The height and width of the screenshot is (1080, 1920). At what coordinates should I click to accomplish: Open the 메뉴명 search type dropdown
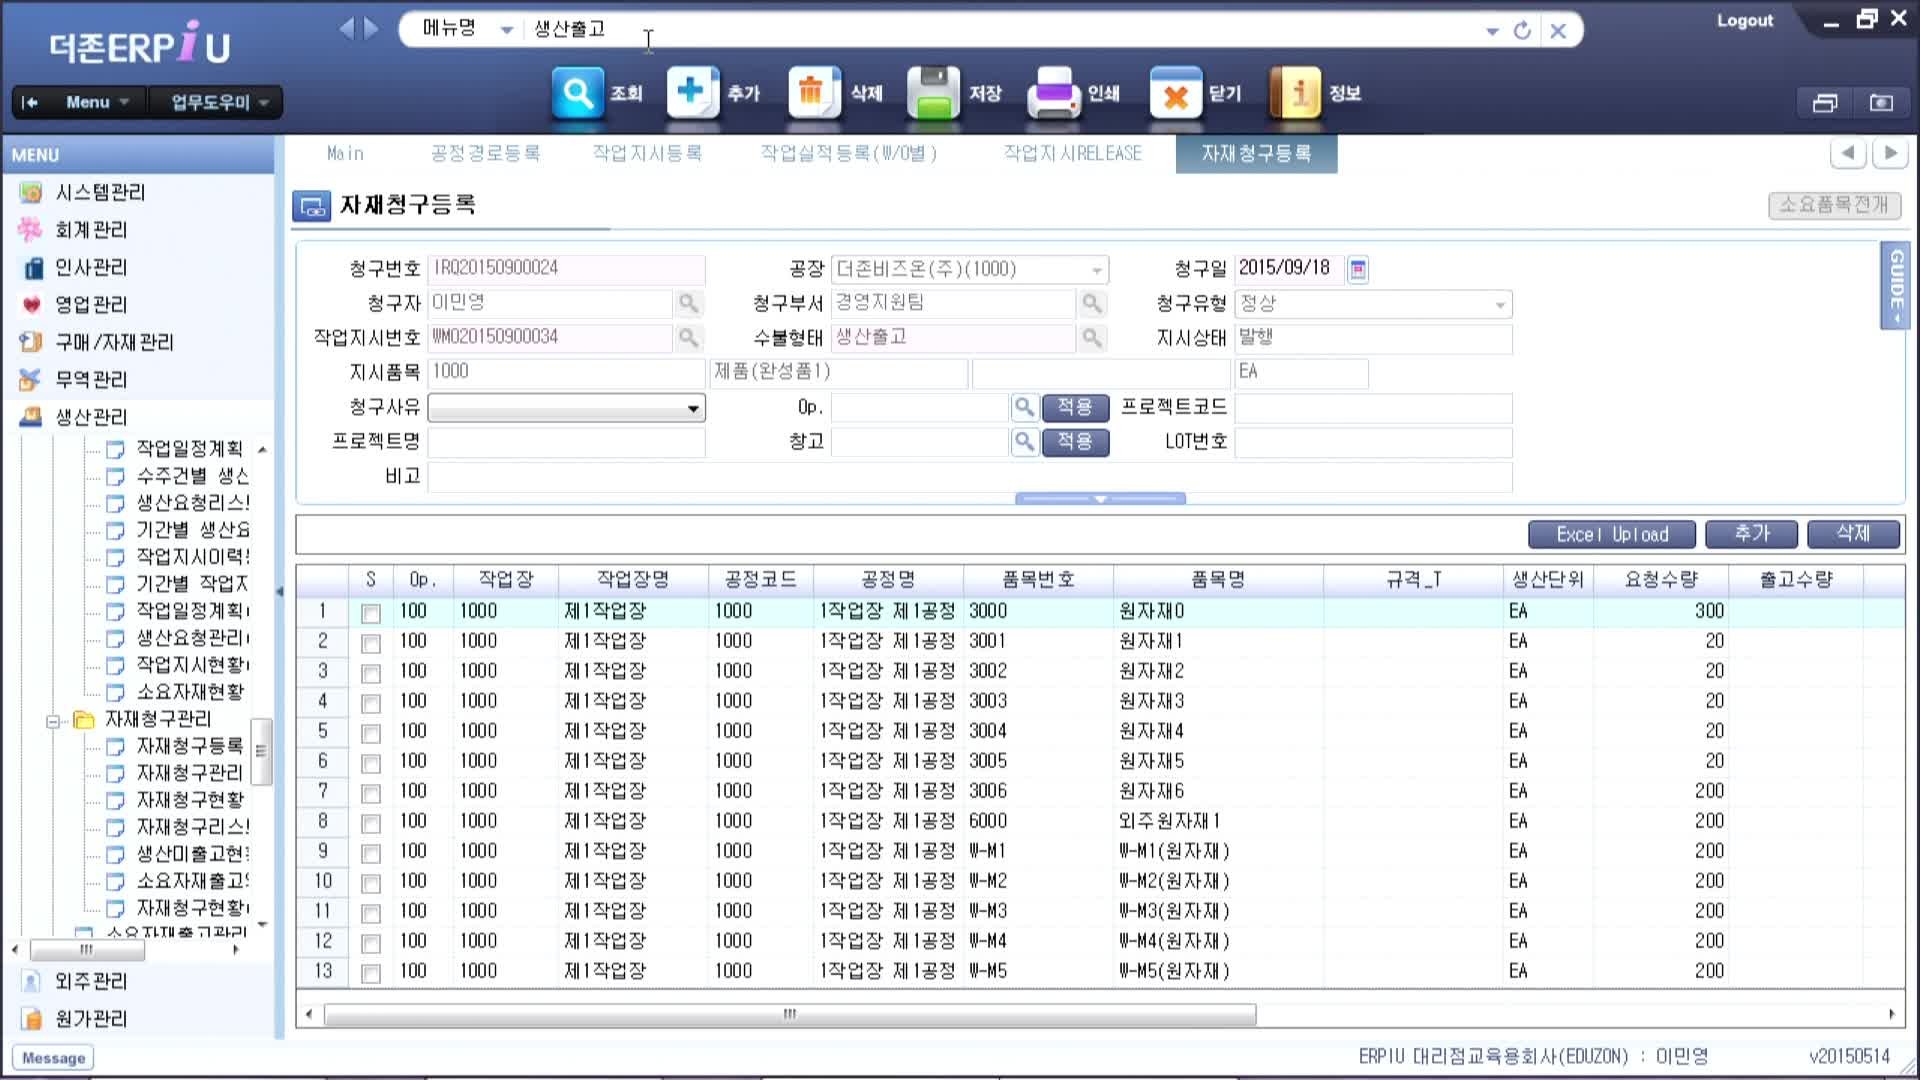click(x=507, y=30)
